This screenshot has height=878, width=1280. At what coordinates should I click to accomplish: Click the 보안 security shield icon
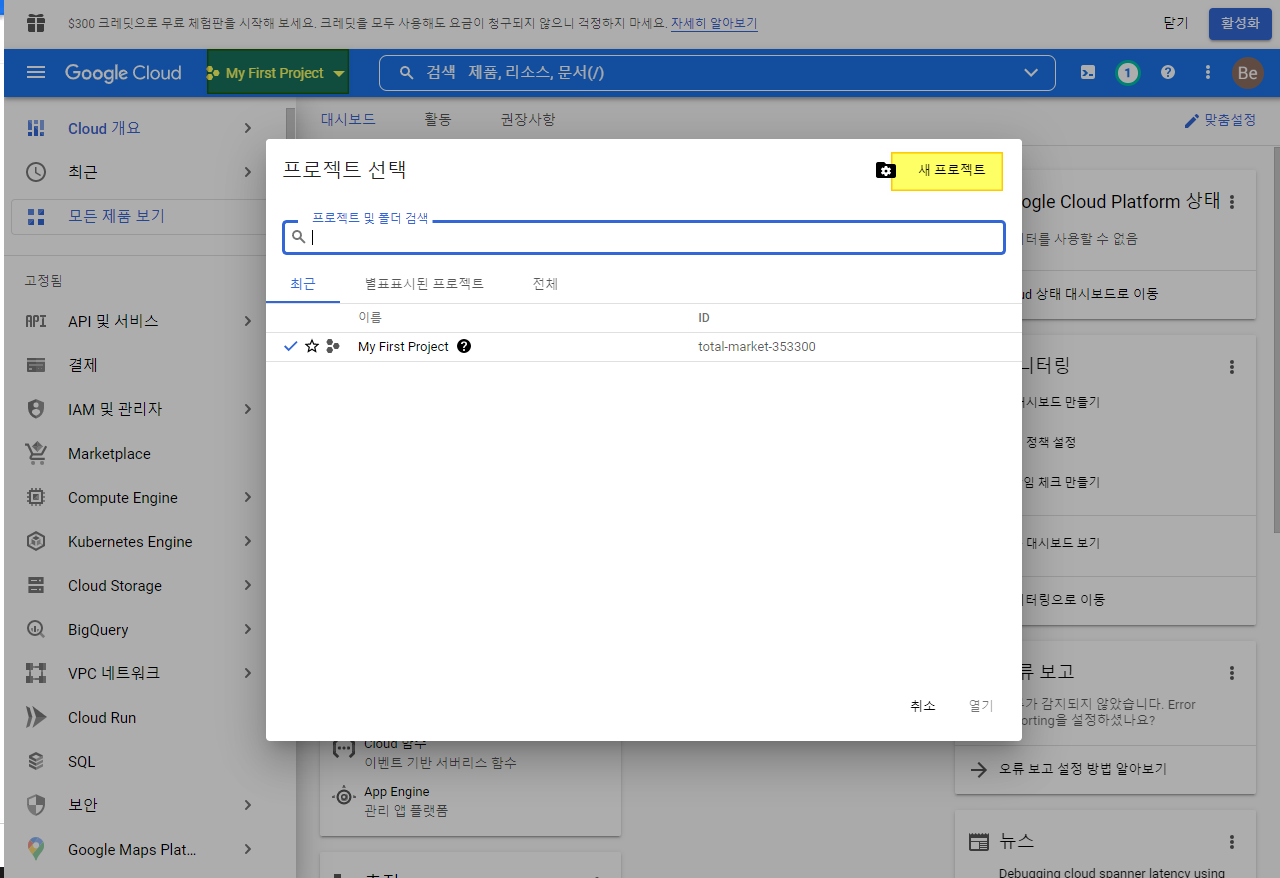(36, 805)
